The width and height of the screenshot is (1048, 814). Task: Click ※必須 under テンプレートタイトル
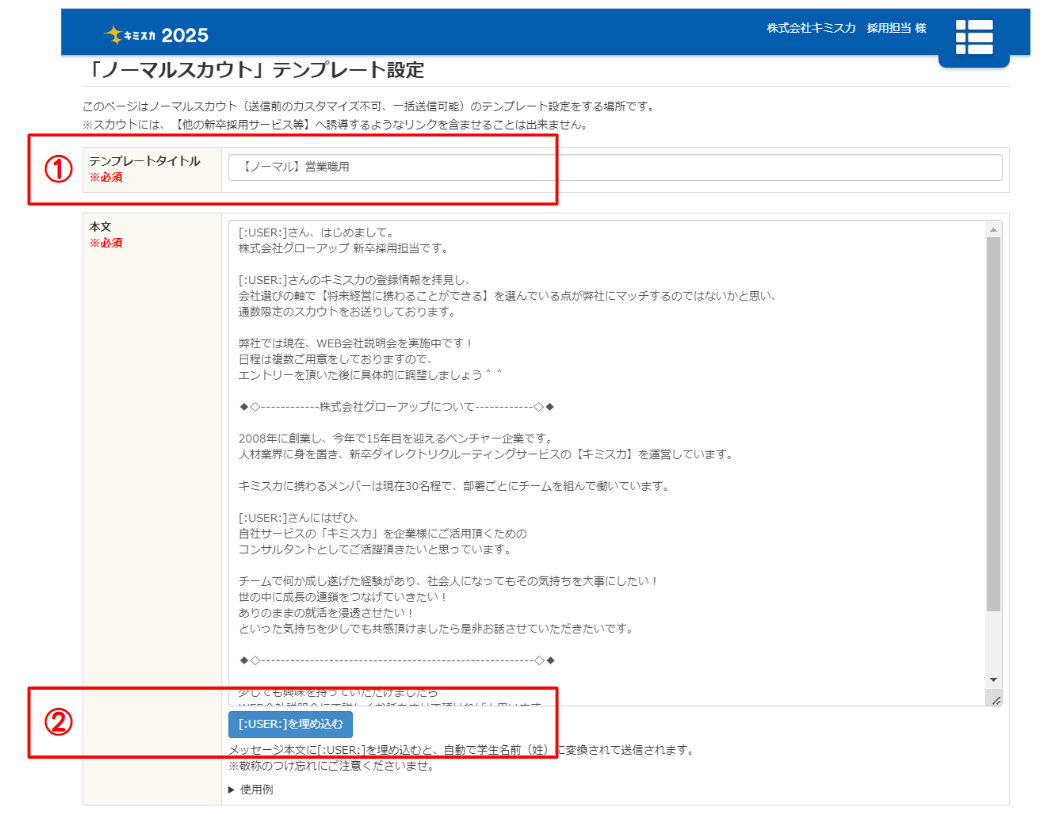coord(106,177)
